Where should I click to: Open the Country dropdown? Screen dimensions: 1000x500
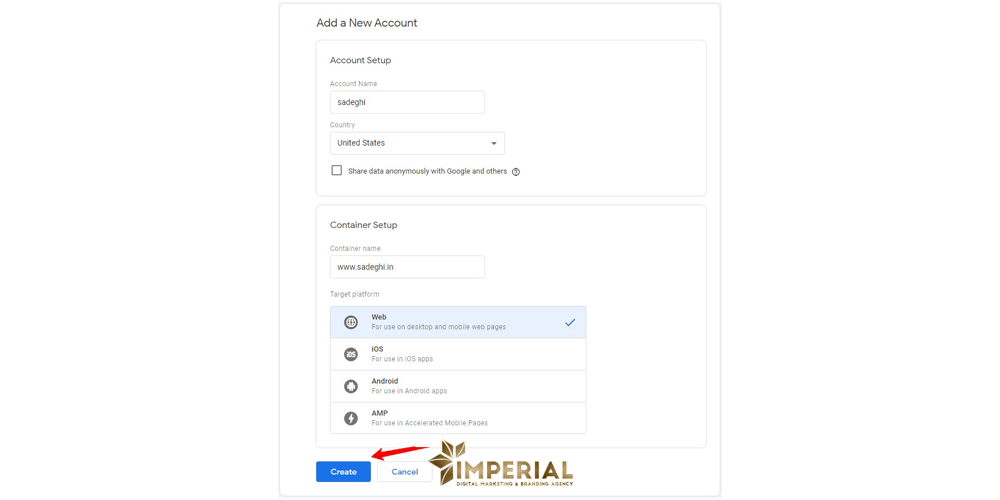point(416,143)
